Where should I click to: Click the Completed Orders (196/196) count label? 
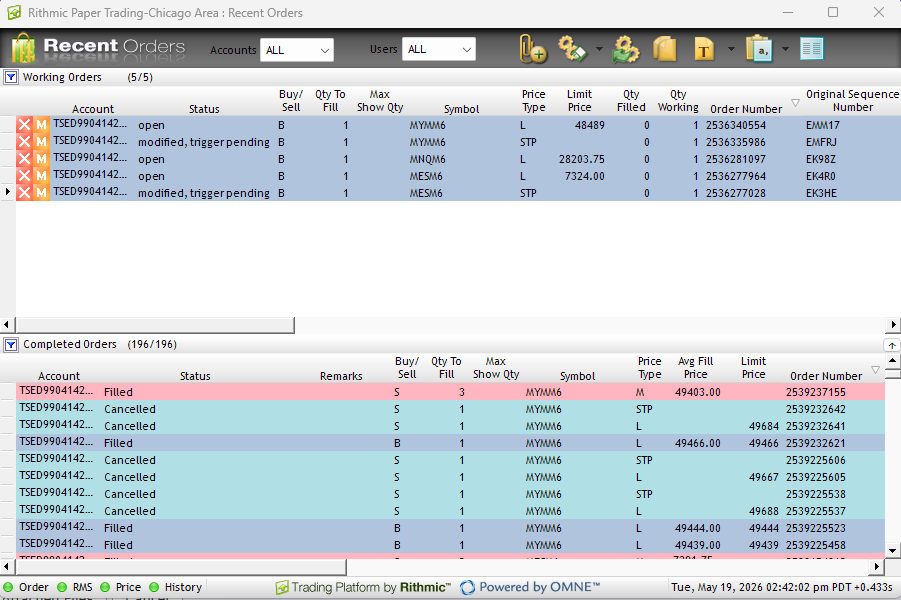(152, 345)
